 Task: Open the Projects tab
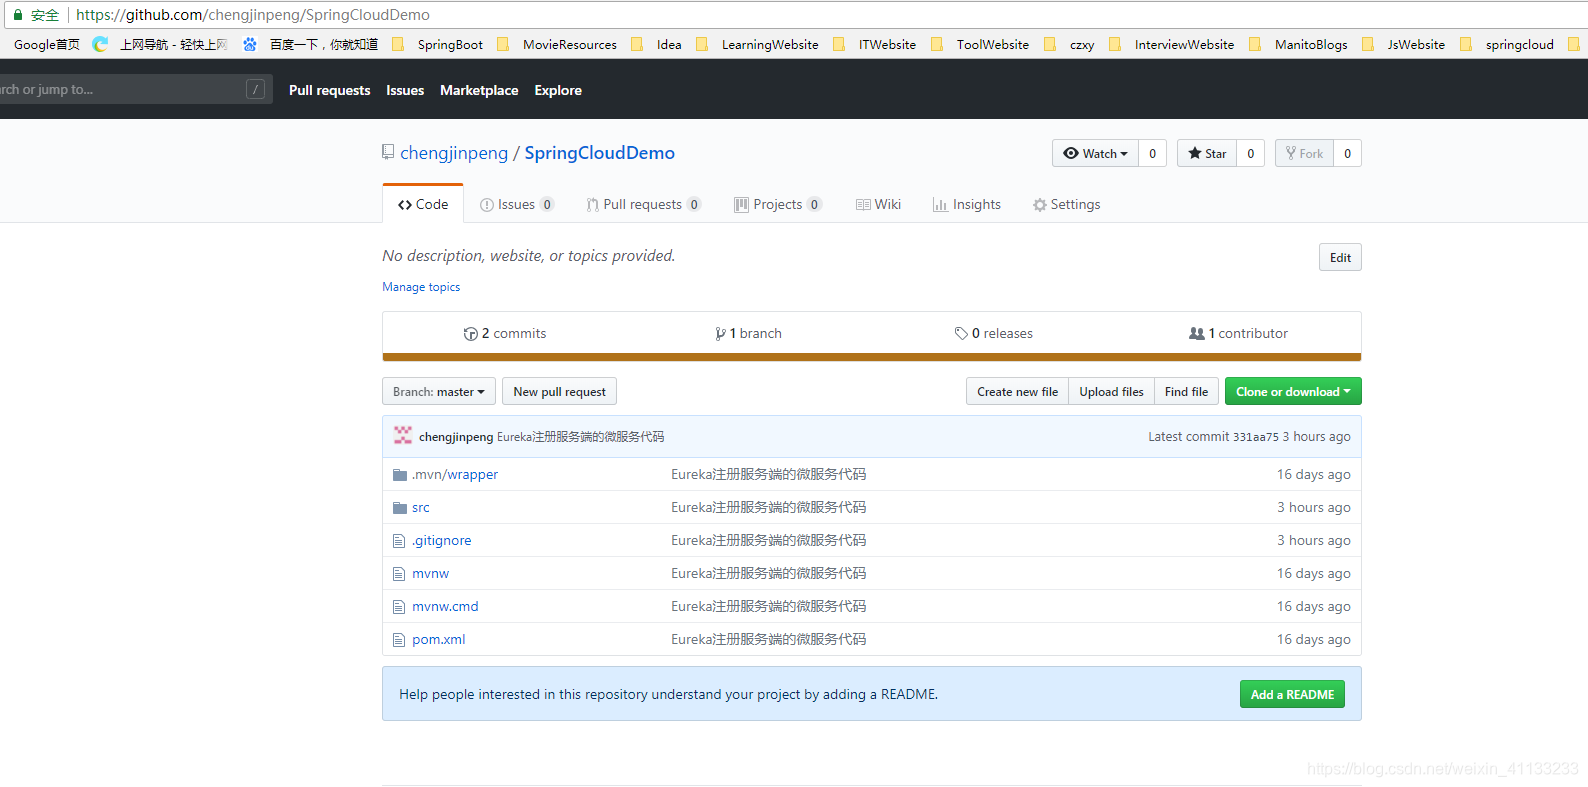point(777,204)
